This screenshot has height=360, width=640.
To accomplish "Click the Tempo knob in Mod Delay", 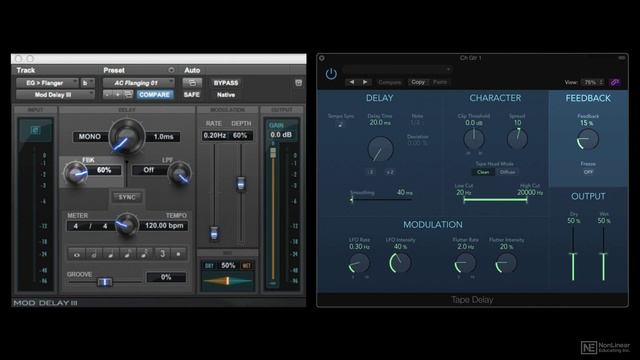I will [126, 225].
